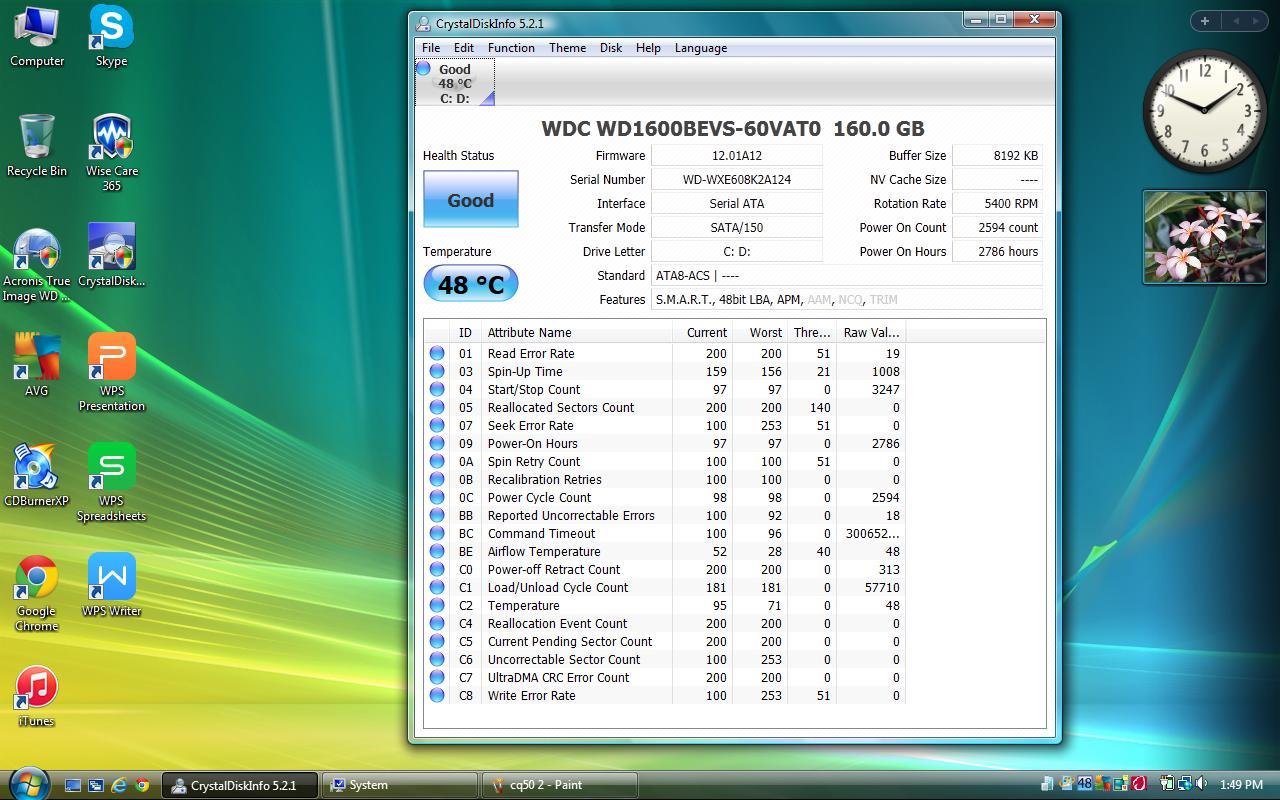Viewport: 1280px width, 800px height.
Task: Open the Computer desktop icon
Action: pyautogui.click(x=37, y=36)
